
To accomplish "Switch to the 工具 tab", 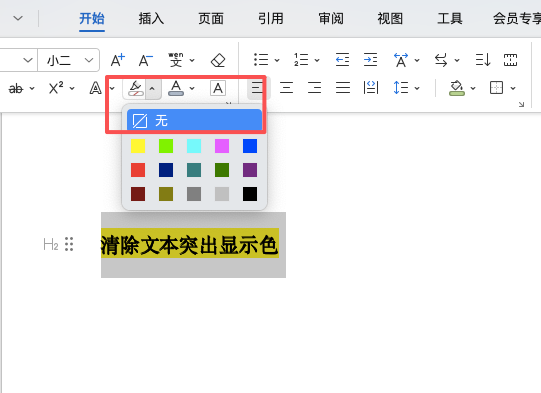I will pyautogui.click(x=450, y=18).
